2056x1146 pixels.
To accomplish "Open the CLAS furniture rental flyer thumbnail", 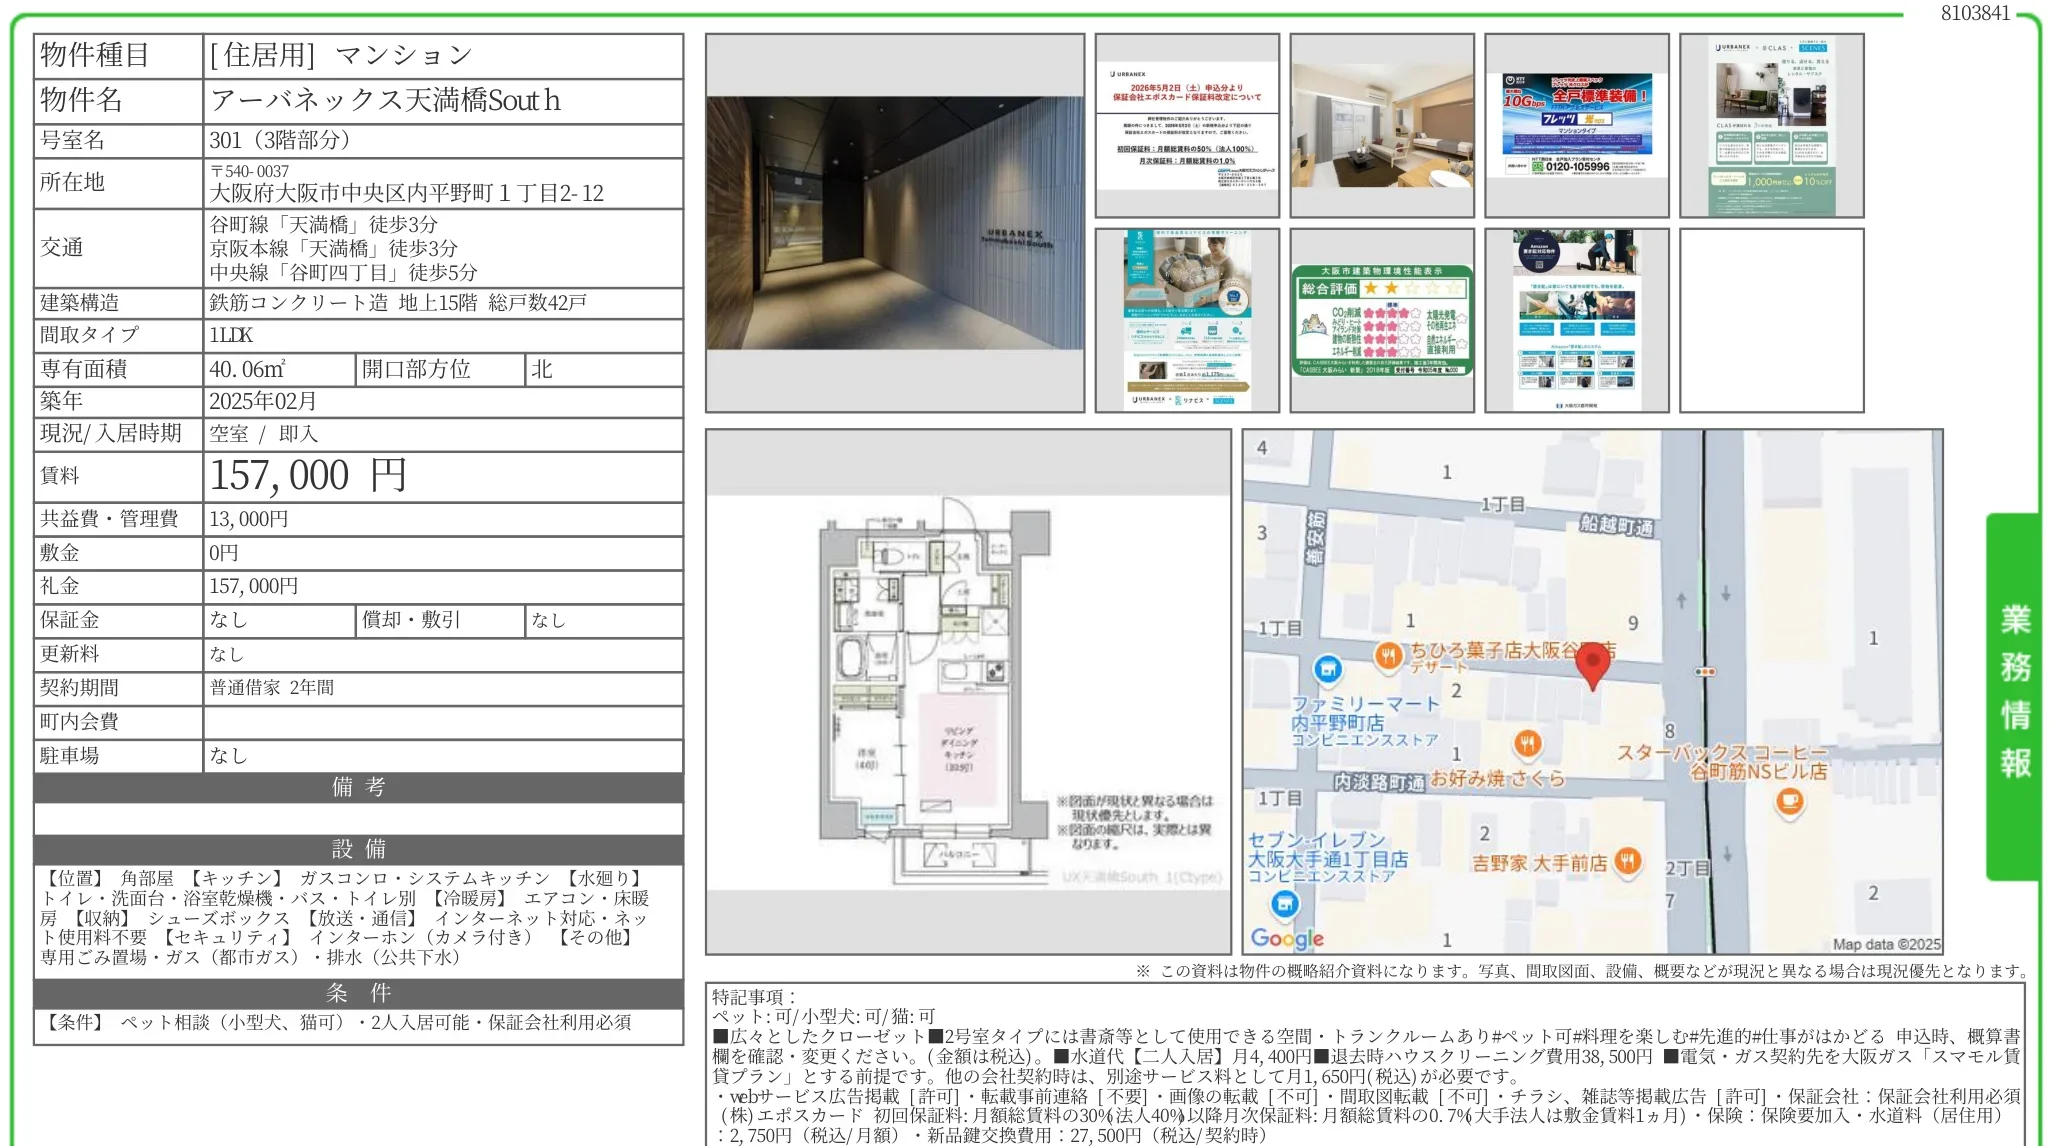I will tap(1772, 125).
